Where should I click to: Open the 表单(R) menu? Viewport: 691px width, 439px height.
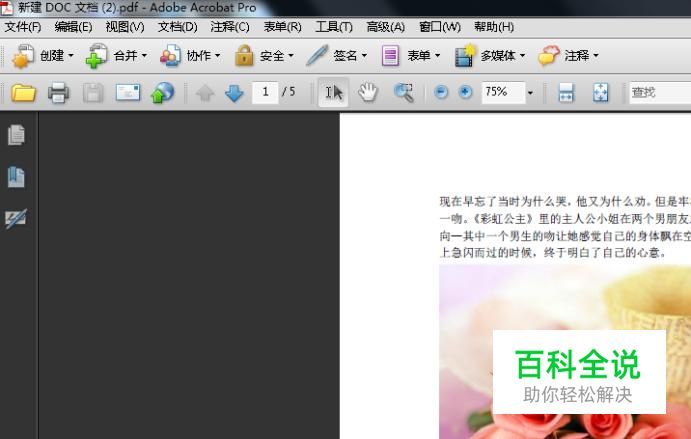coord(282,27)
